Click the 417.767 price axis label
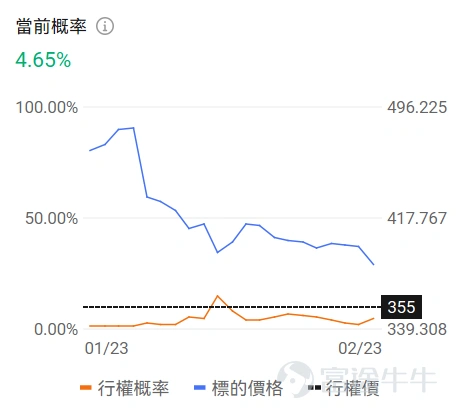457x416 pixels. (417, 218)
